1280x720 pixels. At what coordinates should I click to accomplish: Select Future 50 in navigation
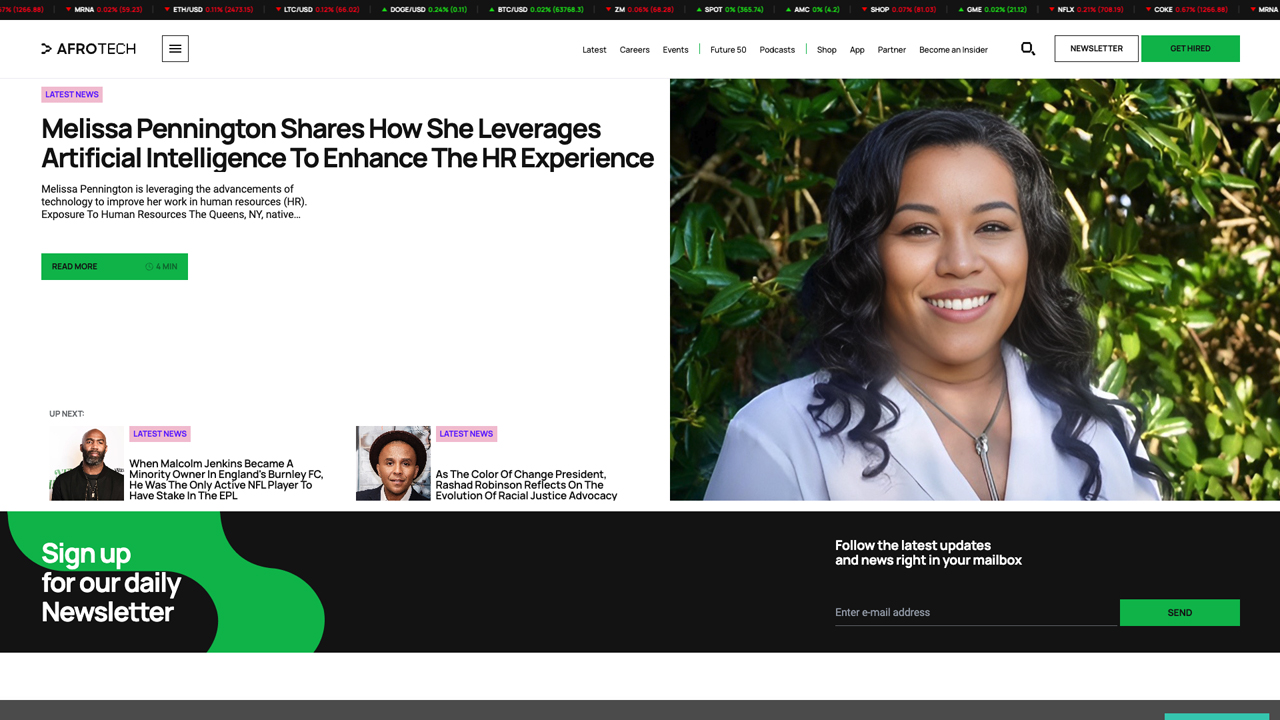coord(728,50)
